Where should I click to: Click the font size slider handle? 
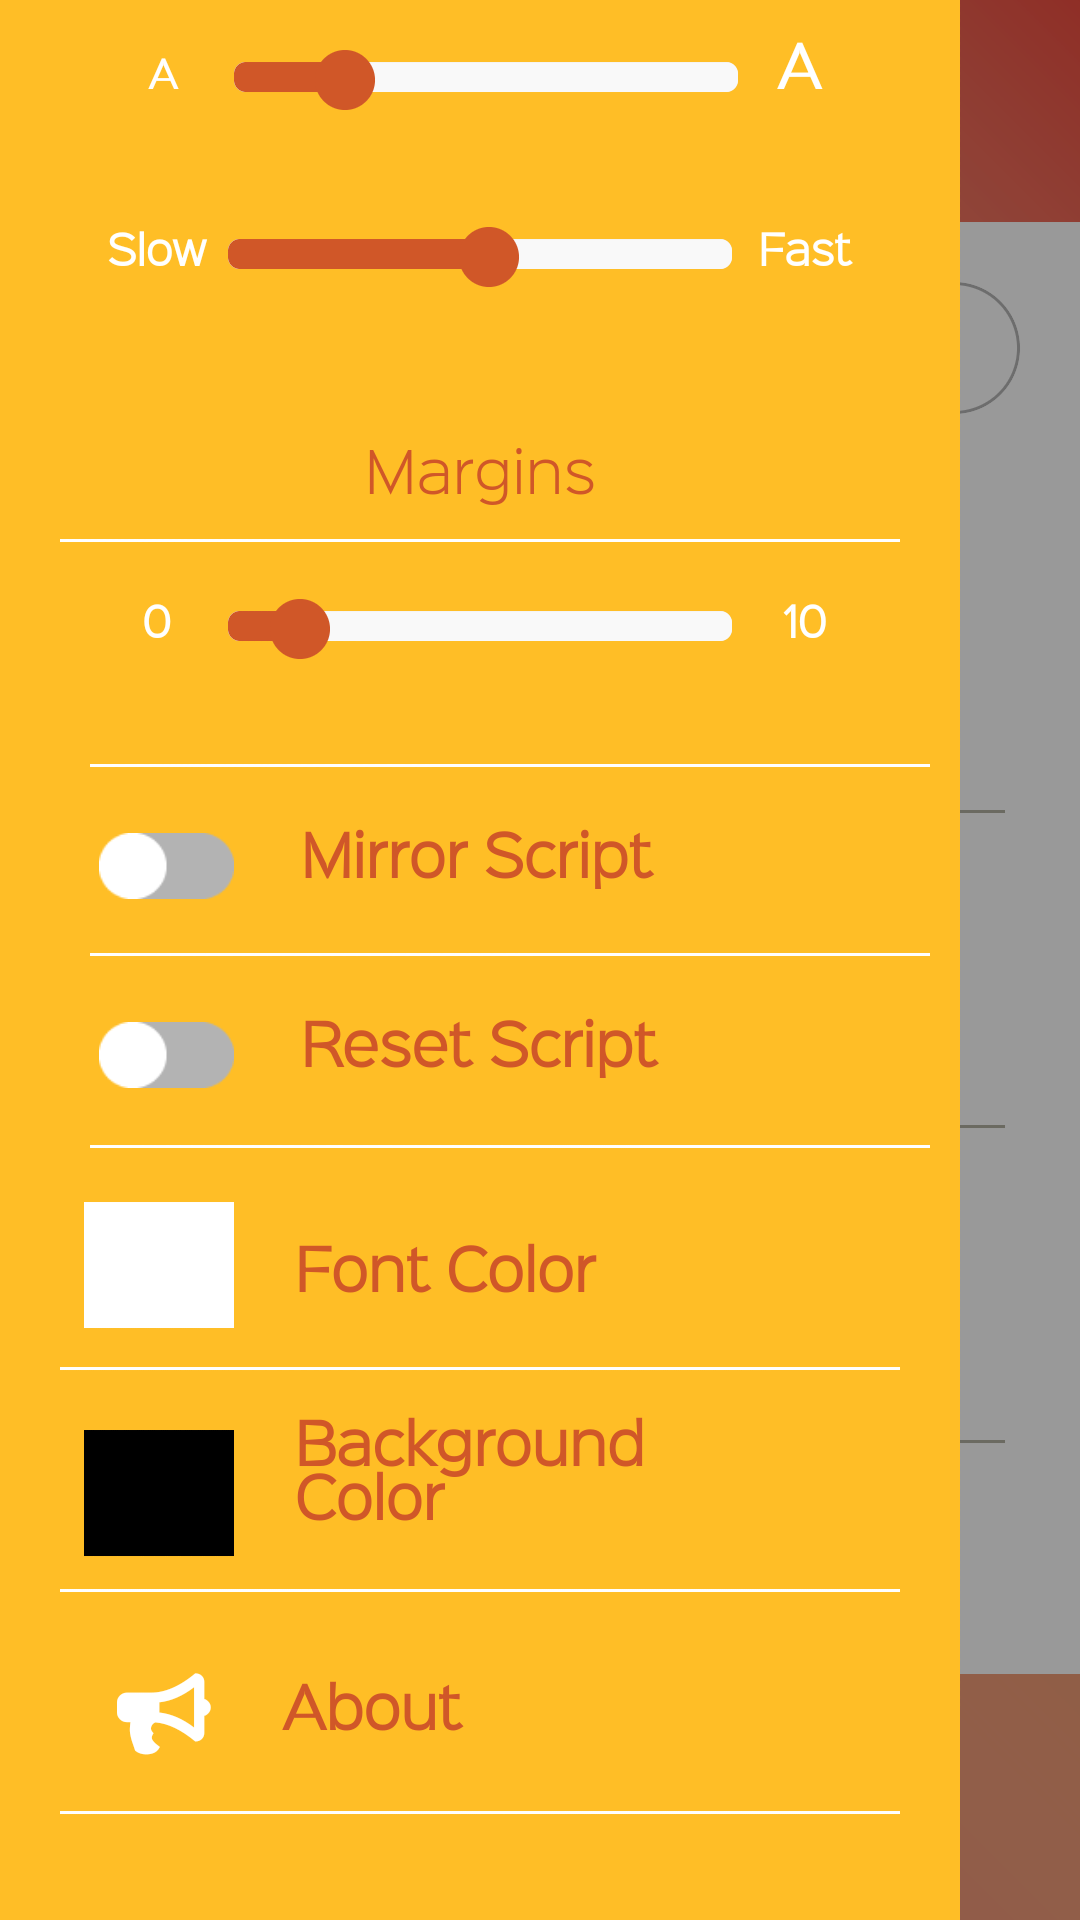point(345,79)
